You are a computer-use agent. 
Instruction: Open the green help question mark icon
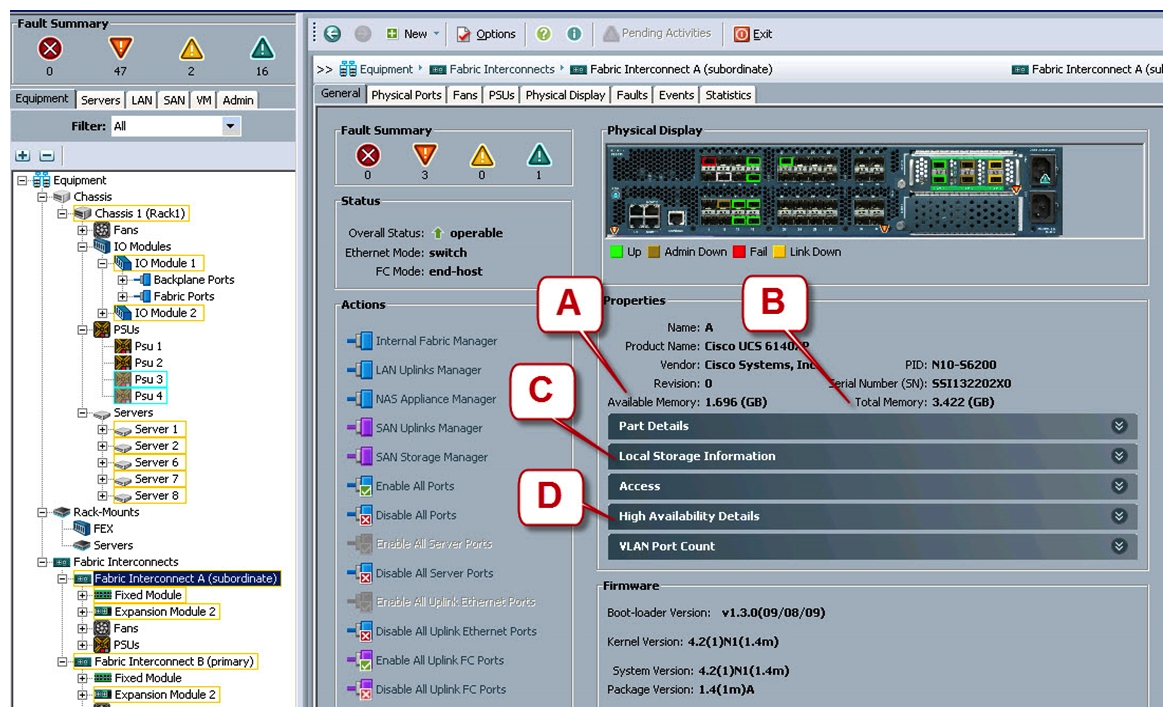pos(543,34)
